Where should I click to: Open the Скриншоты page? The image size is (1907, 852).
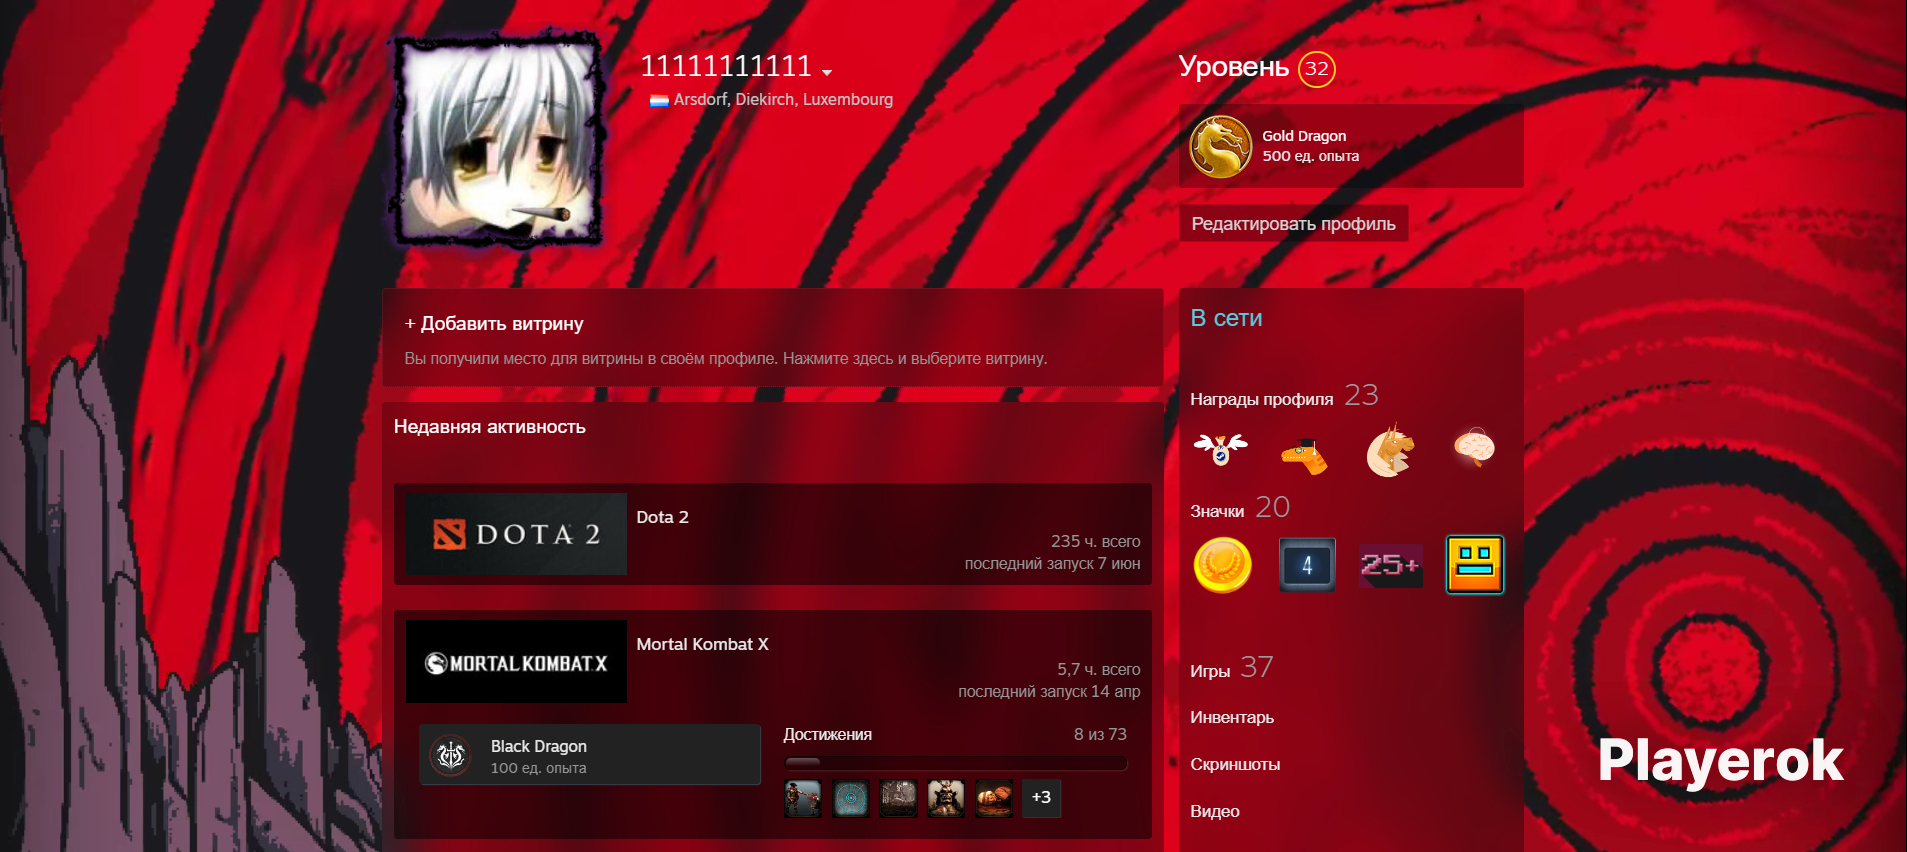coord(1235,764)
